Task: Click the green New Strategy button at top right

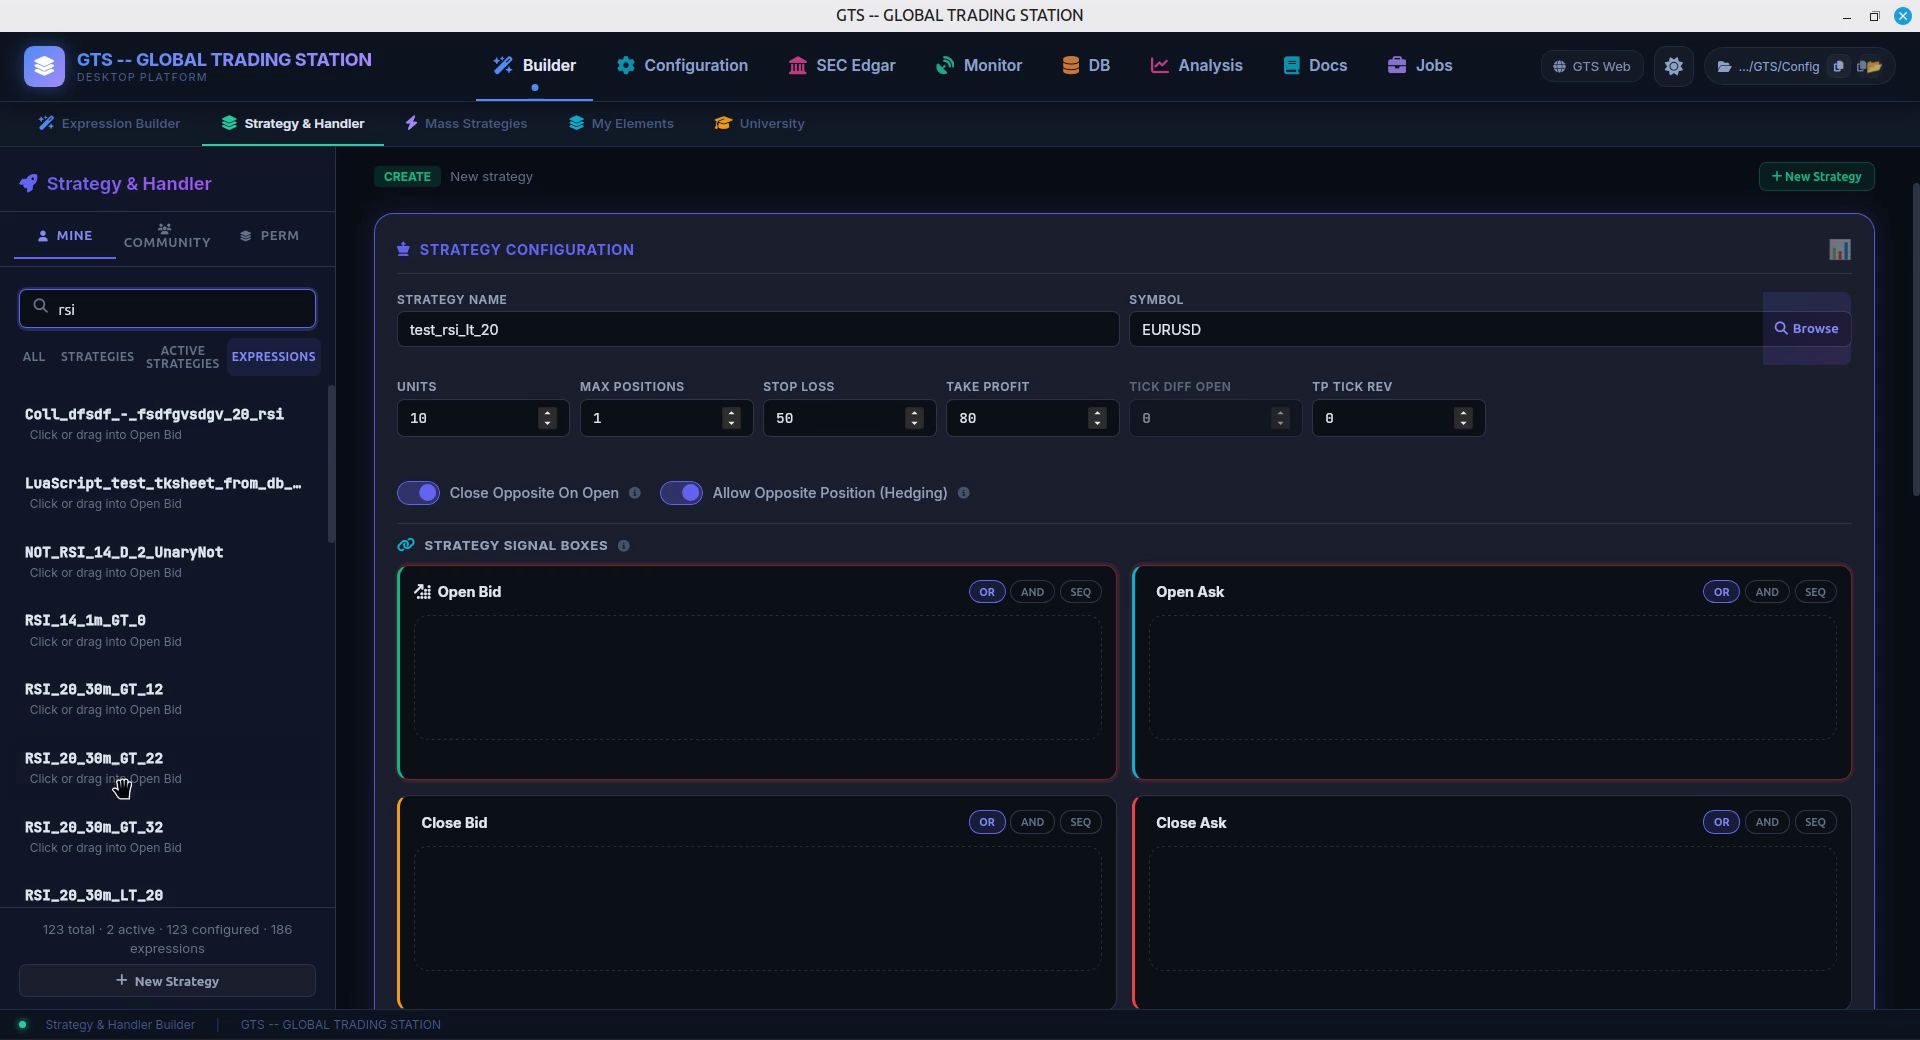Action: (1816, 177)
